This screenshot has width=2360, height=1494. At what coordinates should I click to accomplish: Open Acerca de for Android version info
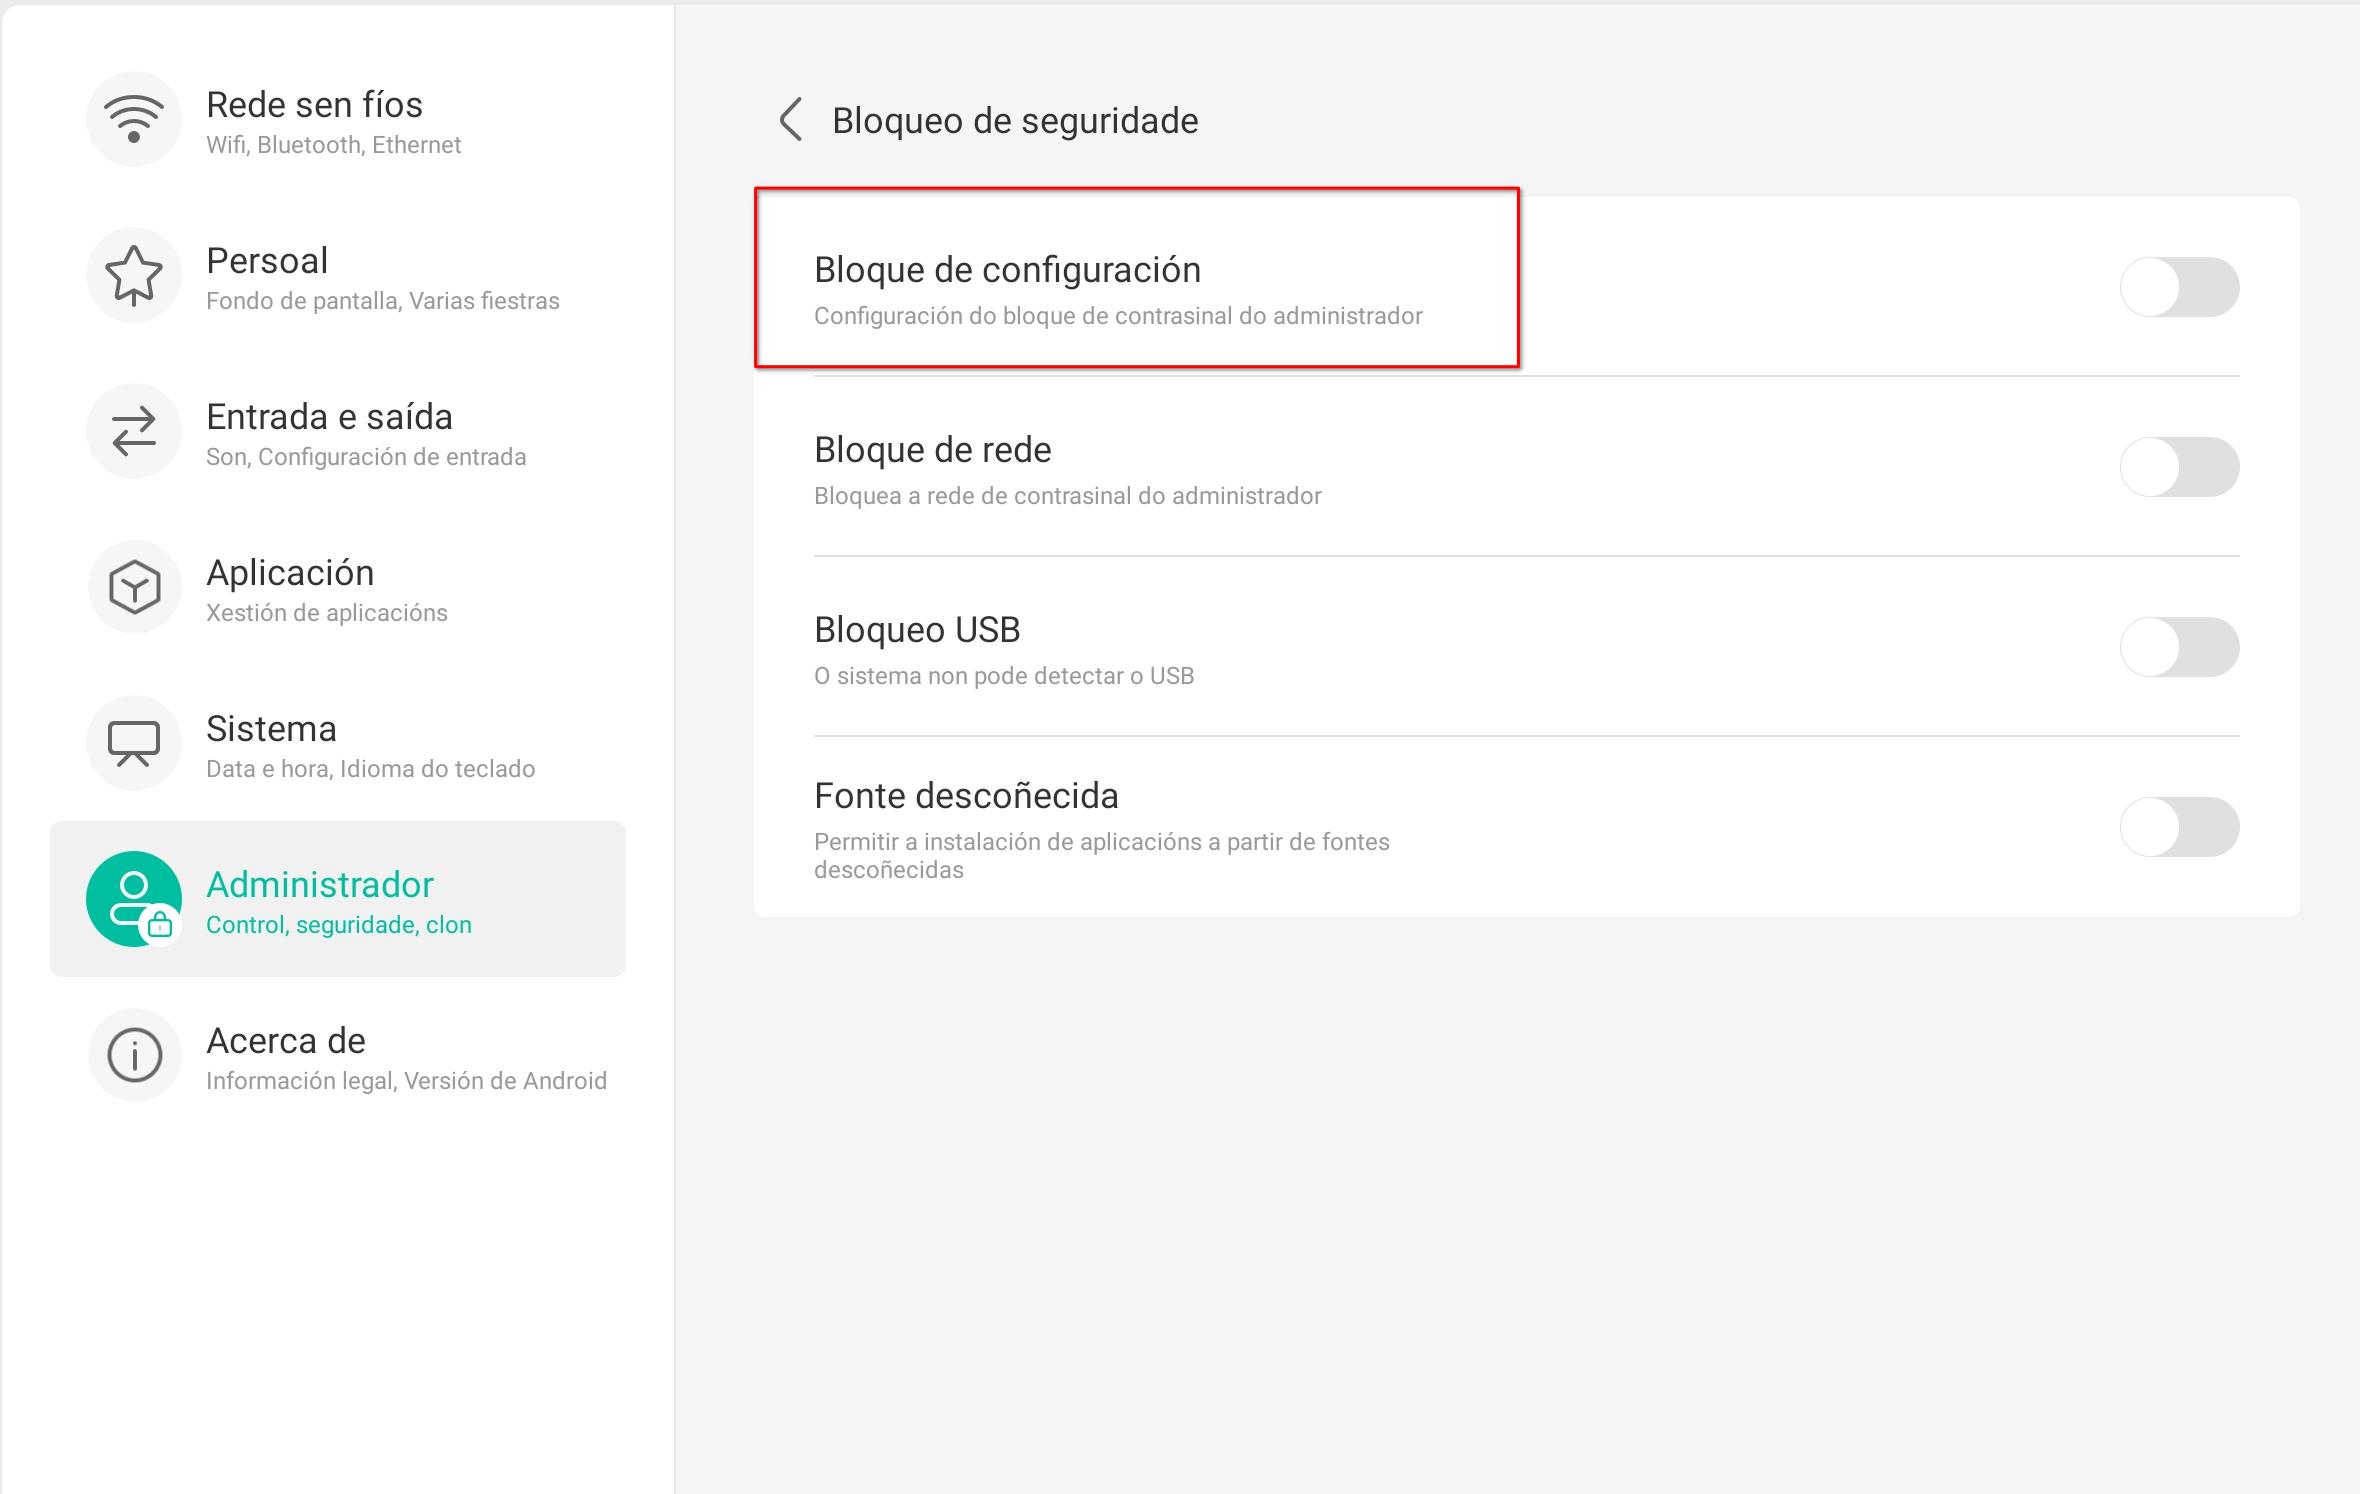285,1040
